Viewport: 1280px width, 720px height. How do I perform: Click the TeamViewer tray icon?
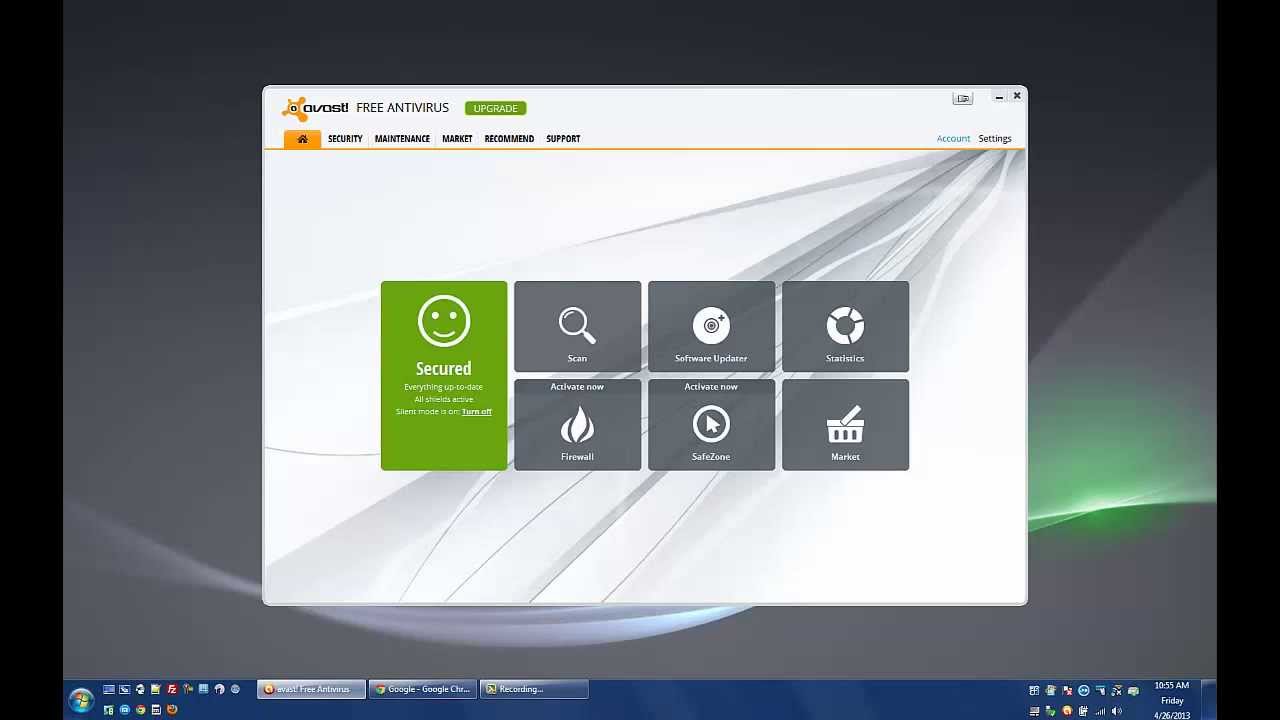[x=1083, y=690]
